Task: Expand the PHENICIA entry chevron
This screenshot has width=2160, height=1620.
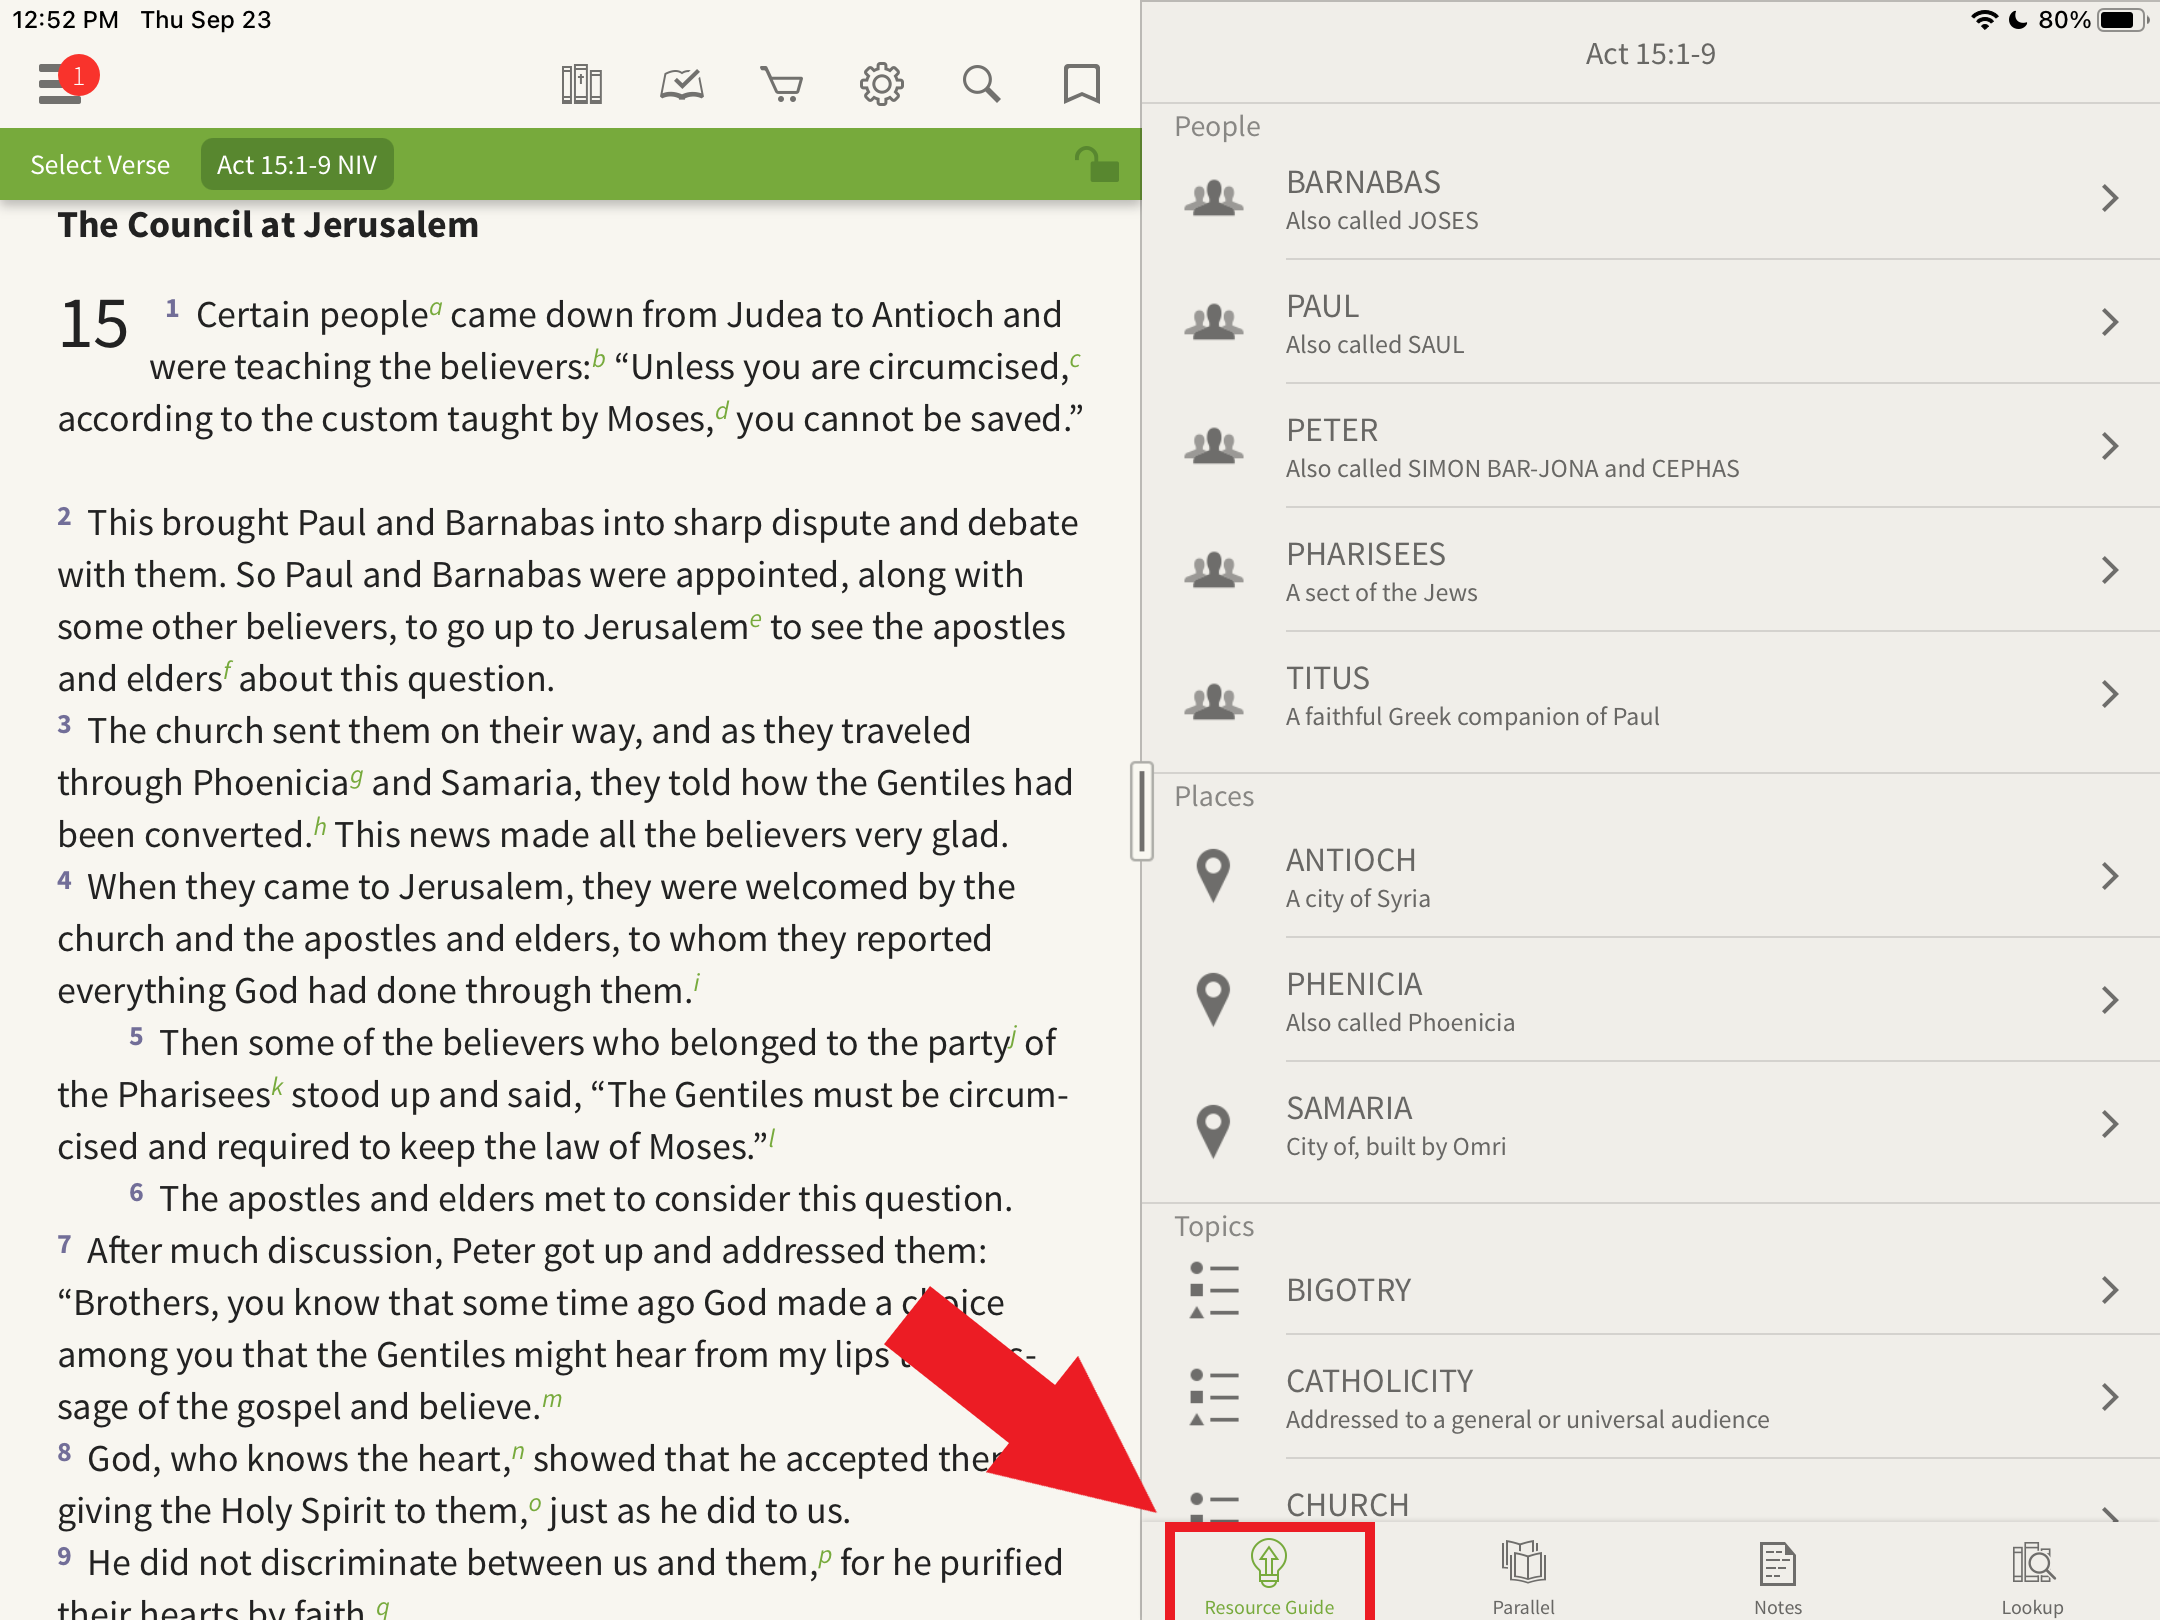Action: (x=2110, y=1000)
